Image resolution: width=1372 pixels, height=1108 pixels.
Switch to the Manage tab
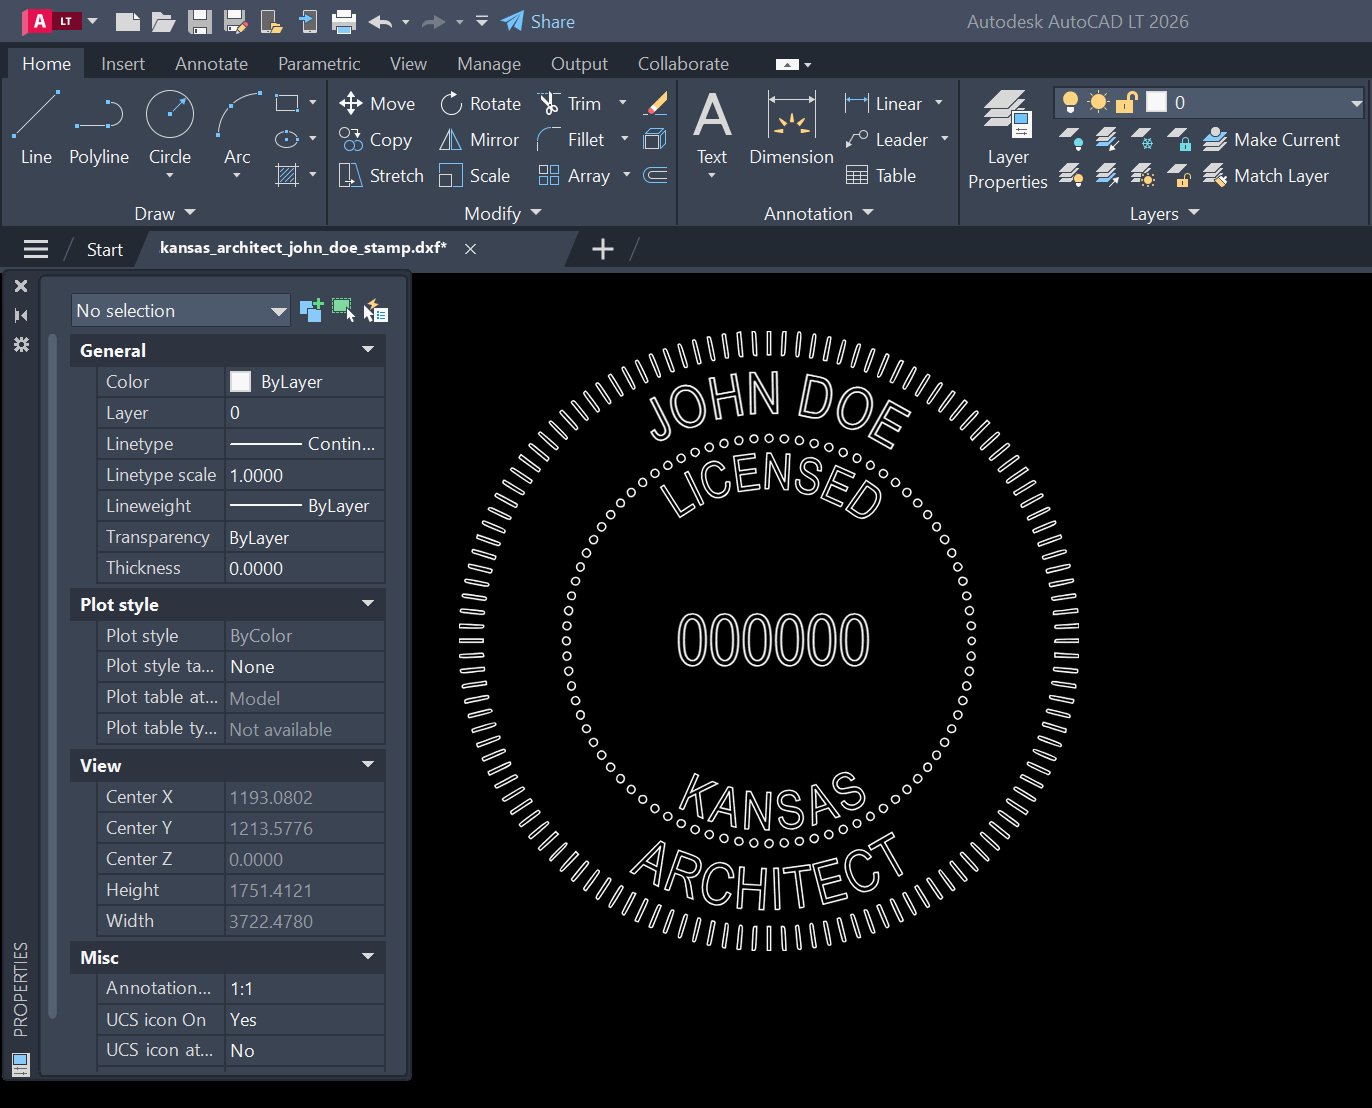pyautogui.click(x=489, y=63)
